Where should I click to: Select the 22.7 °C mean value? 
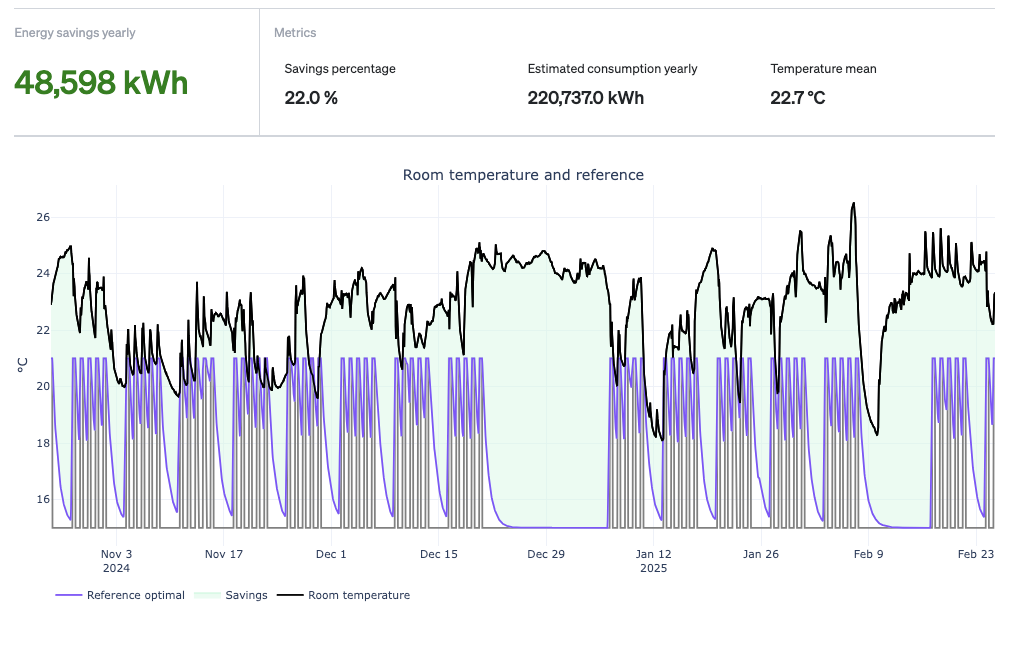[x=797, y=98]
